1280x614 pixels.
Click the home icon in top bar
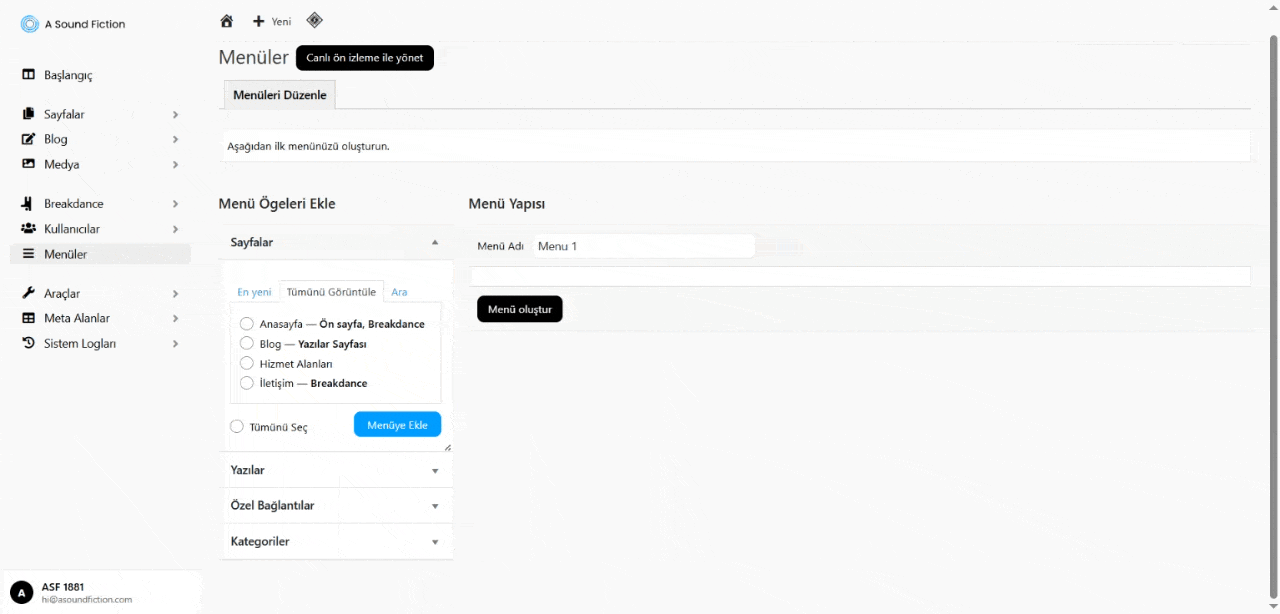pyautogui.click(x=227, y=21)
